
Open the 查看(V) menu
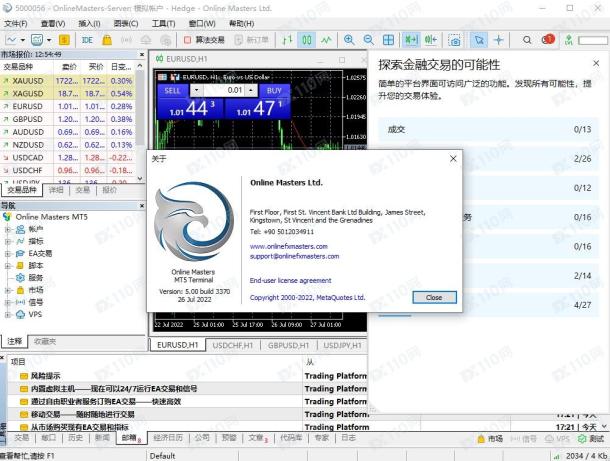coord(53,24)
